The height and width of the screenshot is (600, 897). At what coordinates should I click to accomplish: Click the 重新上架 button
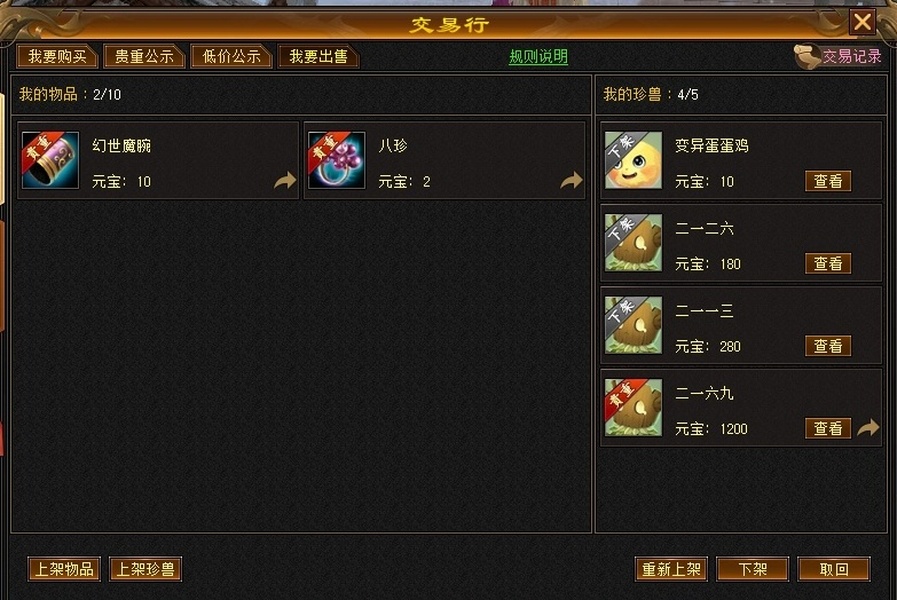pyautogui.click(x=671, y=569)
